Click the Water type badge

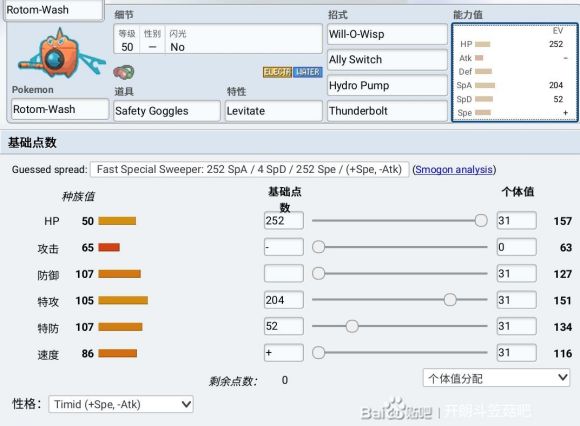[308, 72]
